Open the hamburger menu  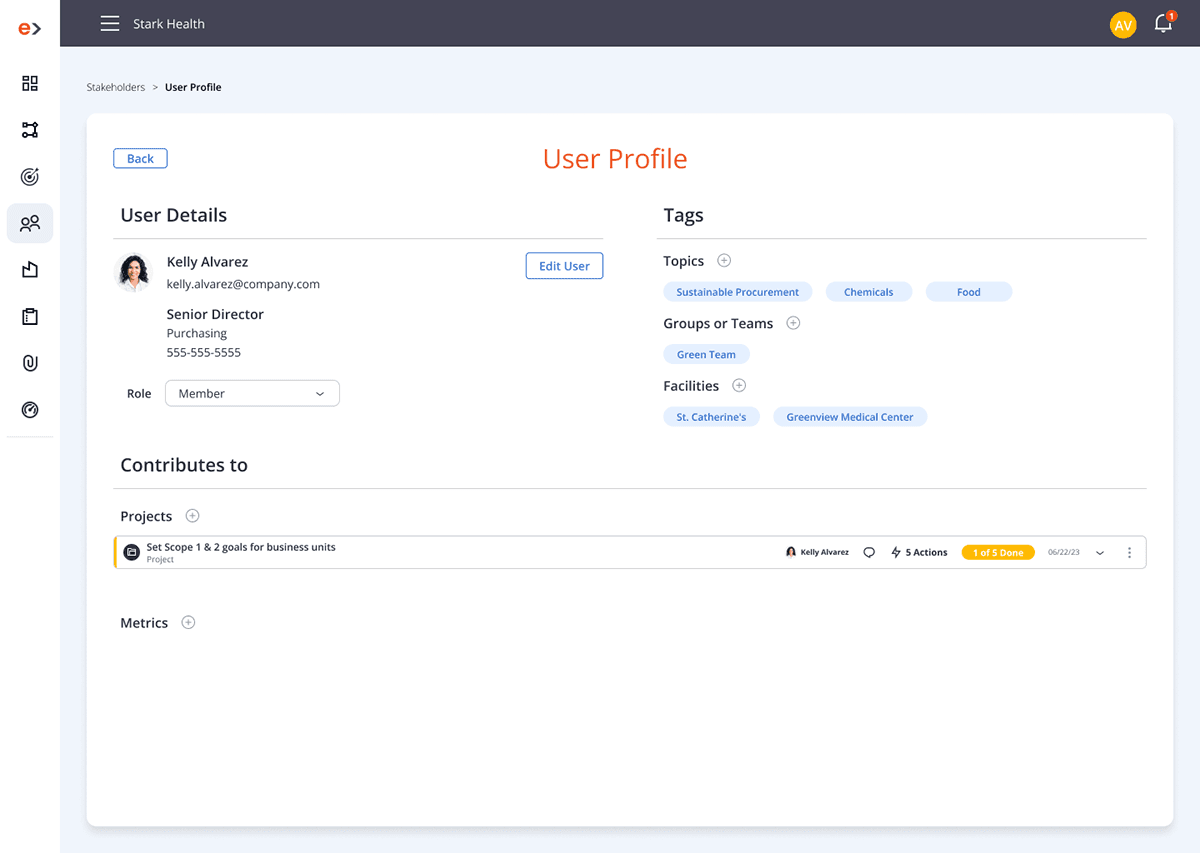(110, 24)
